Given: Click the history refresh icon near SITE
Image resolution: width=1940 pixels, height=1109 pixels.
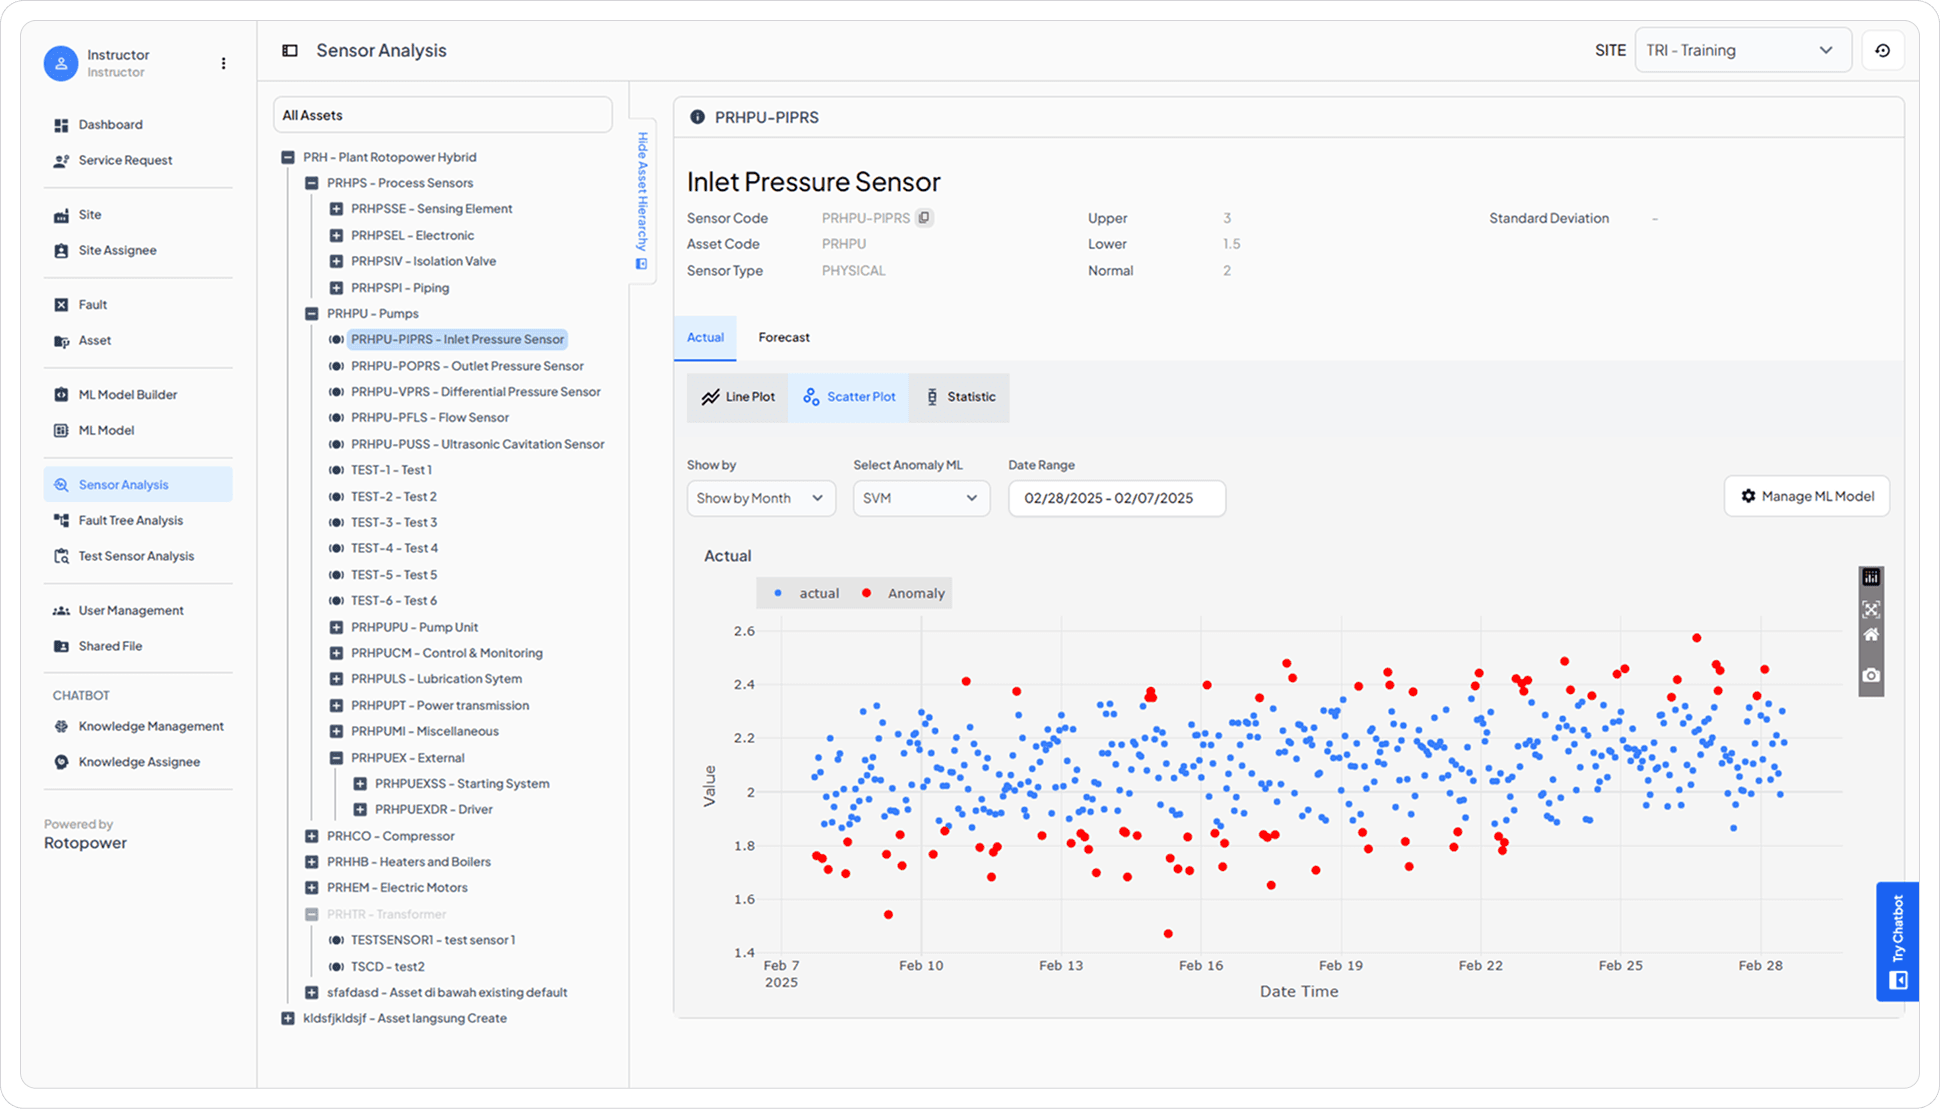Looking at the screenshot, I should 1882,51.
